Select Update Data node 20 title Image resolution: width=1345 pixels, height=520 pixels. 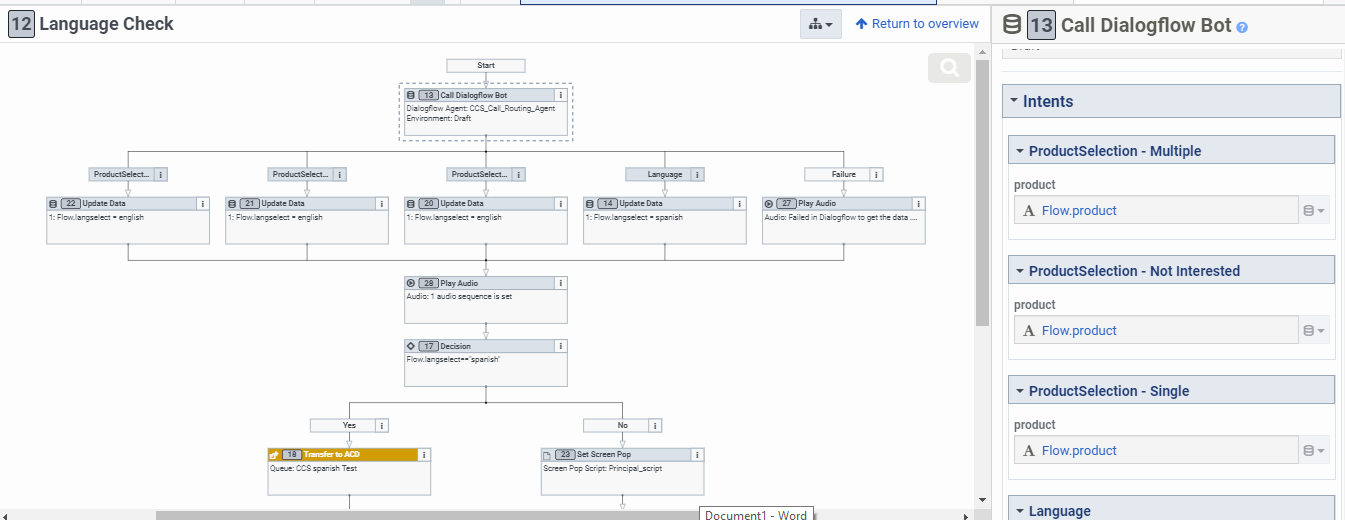pyautogui.click(x=462, y=203)
